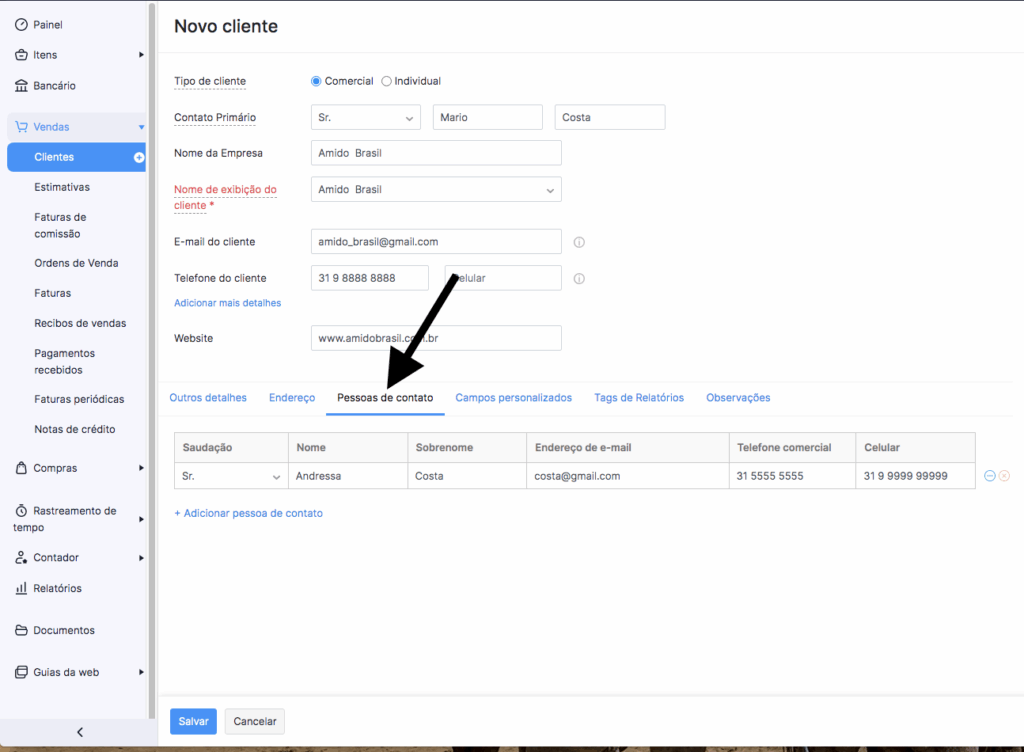Click the info icon next to customer email

tap(579, 242)
